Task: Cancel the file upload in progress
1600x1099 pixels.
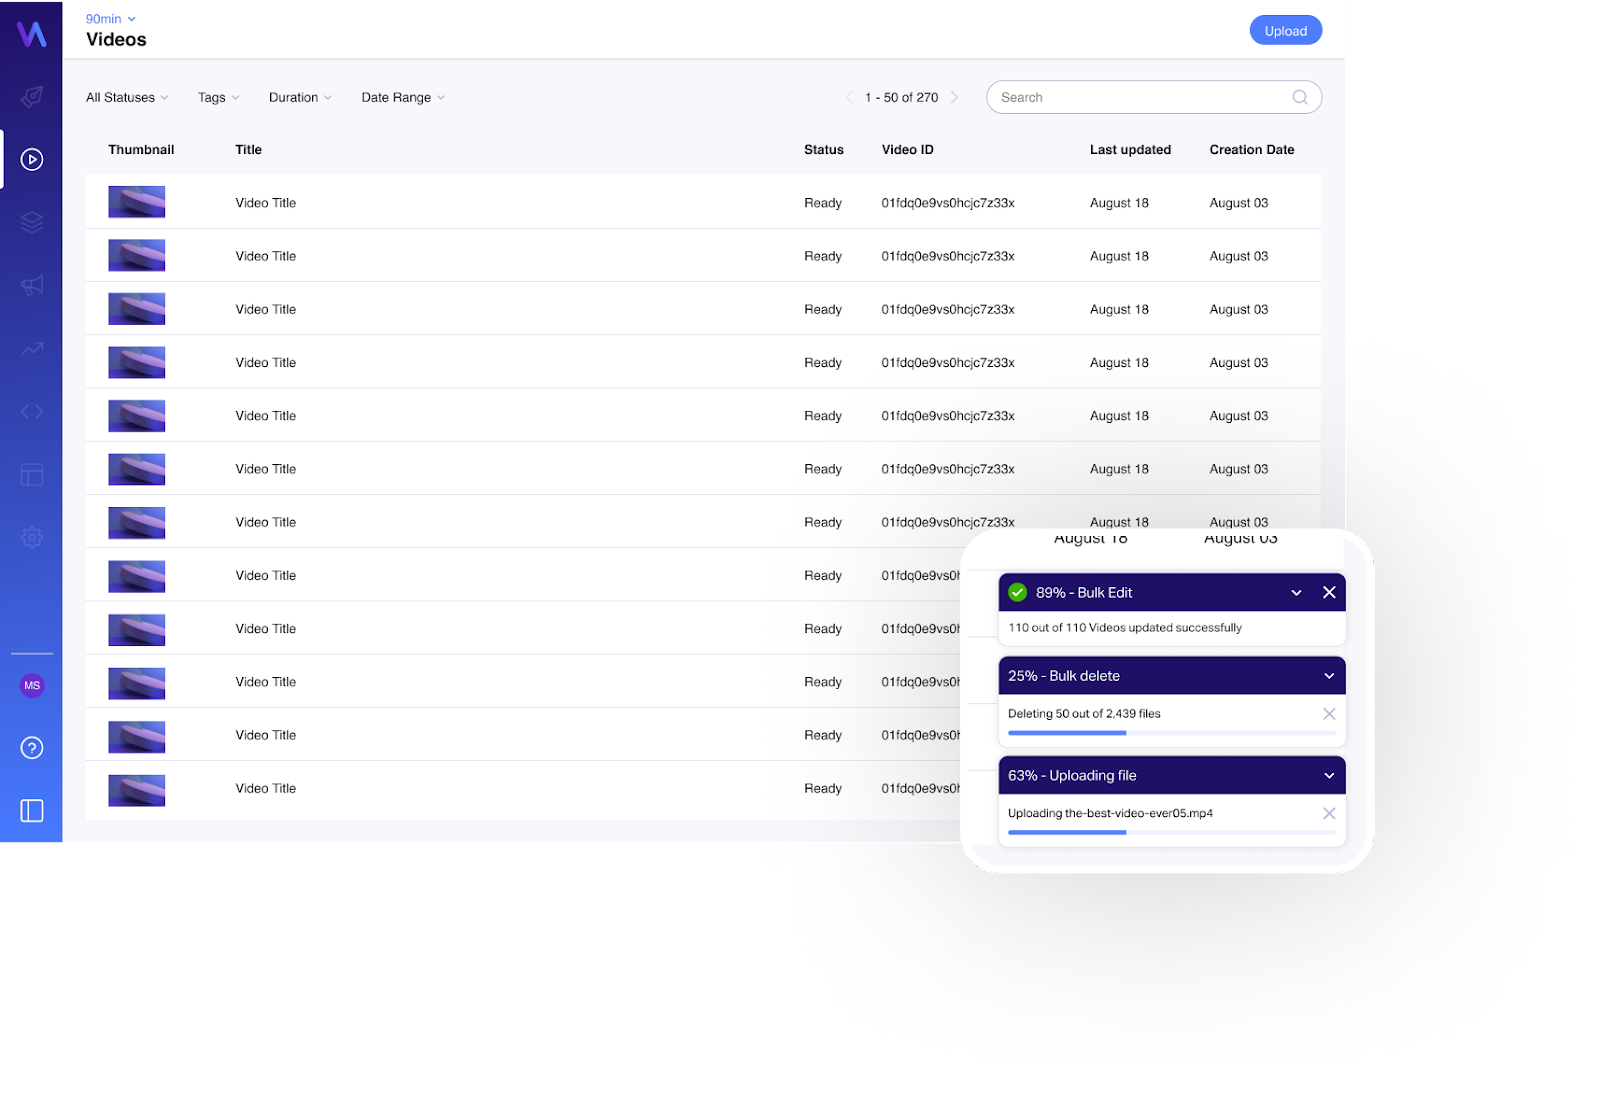Action: click(x=1329, y=813)
